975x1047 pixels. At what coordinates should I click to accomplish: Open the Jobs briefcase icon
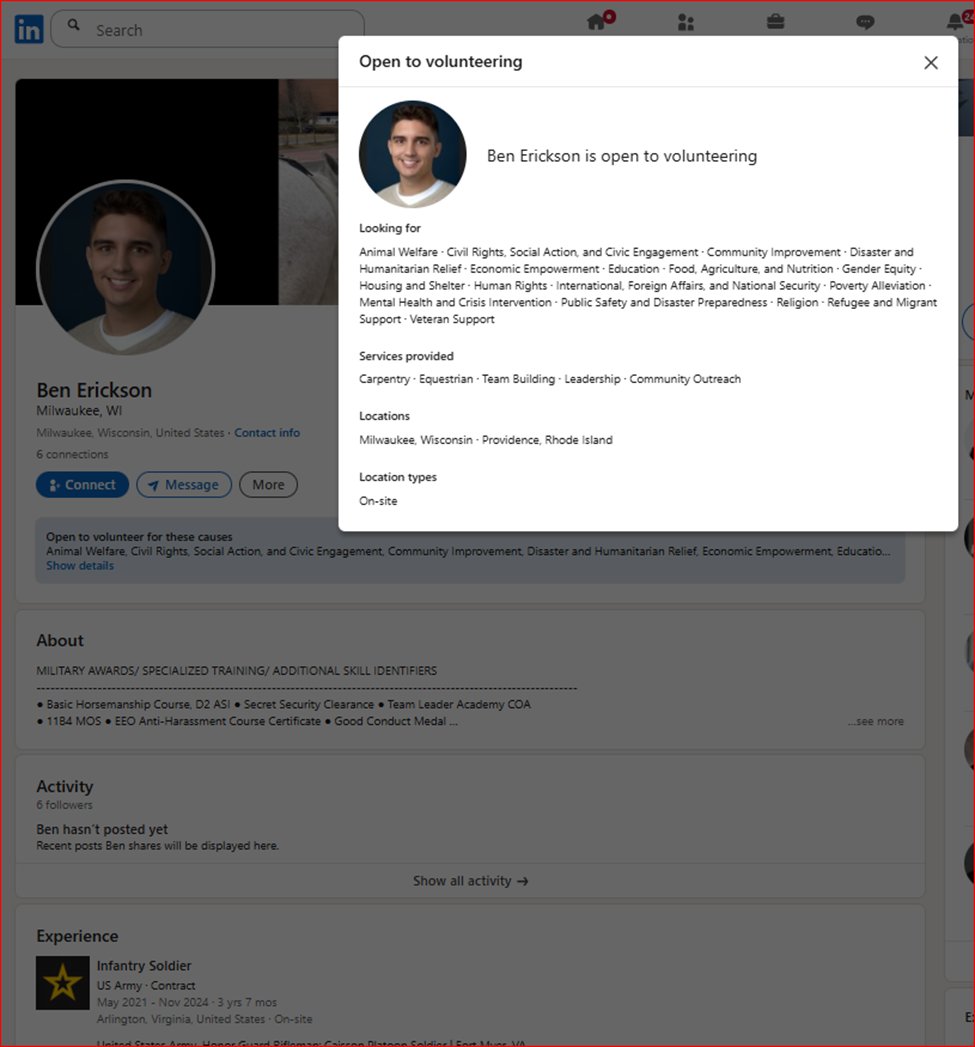(775, 22)
